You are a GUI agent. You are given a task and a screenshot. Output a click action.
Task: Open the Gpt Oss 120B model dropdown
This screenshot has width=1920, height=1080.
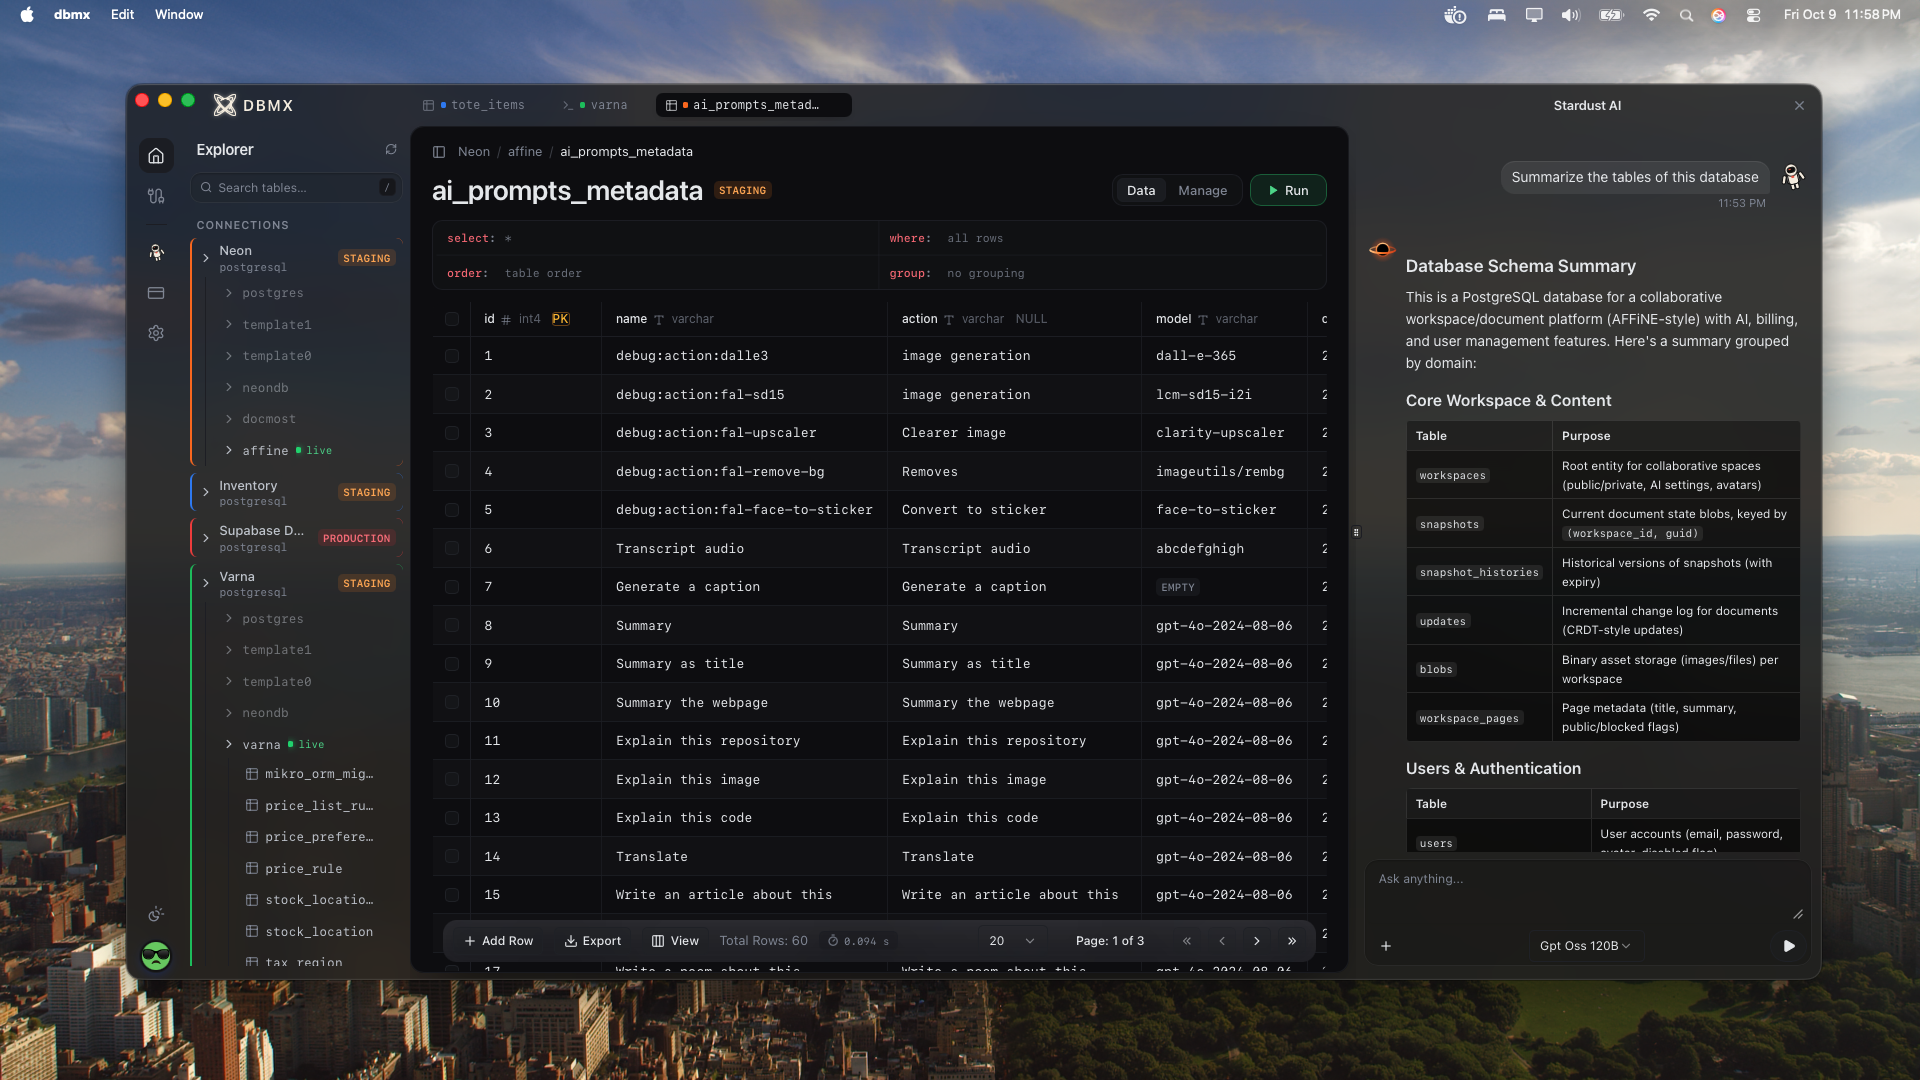tap(1585, 946)
